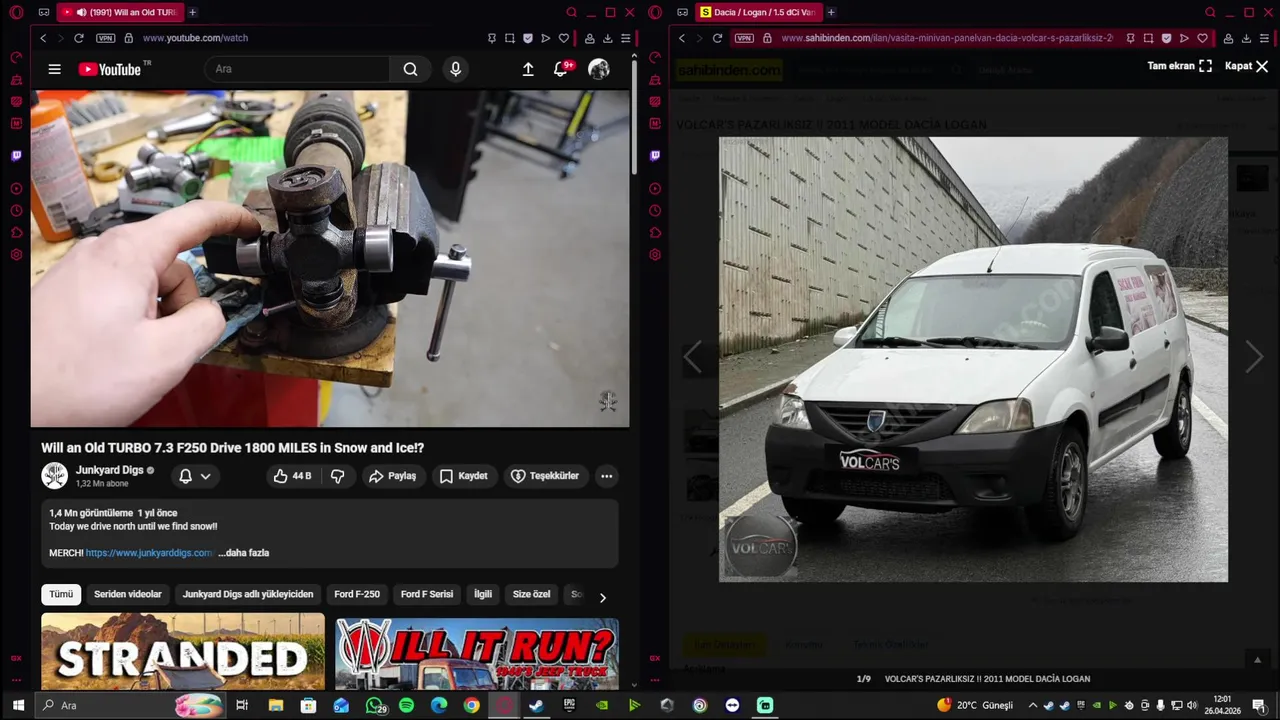Click the YouTube search field Ara
Viewport: 1280px width, 720px height.
[x=297, y=69]
